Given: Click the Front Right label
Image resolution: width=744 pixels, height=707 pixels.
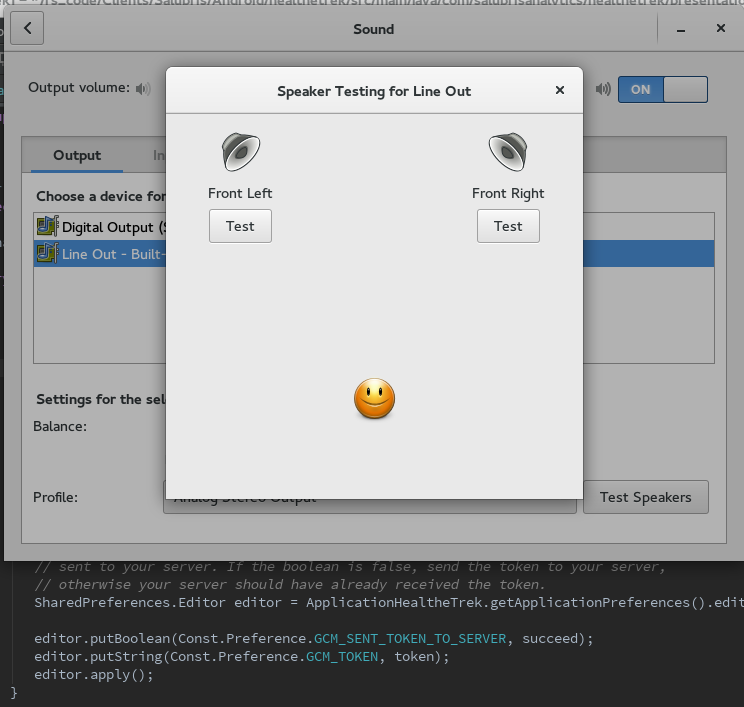Looking at the screenshot, I should pos(508,194).
